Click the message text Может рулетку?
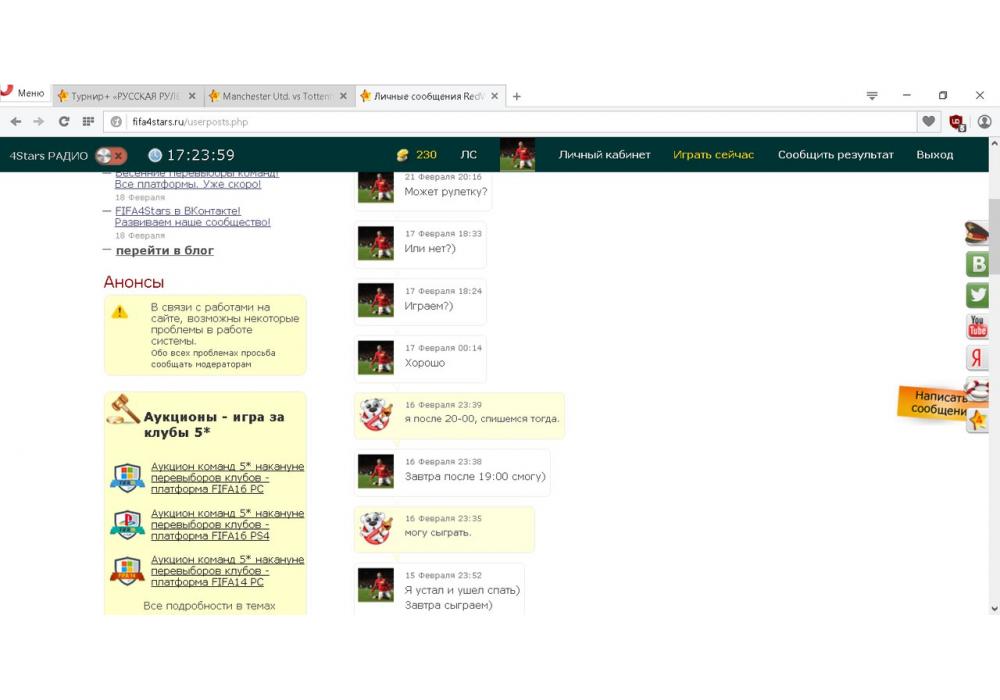 point(446,191)
